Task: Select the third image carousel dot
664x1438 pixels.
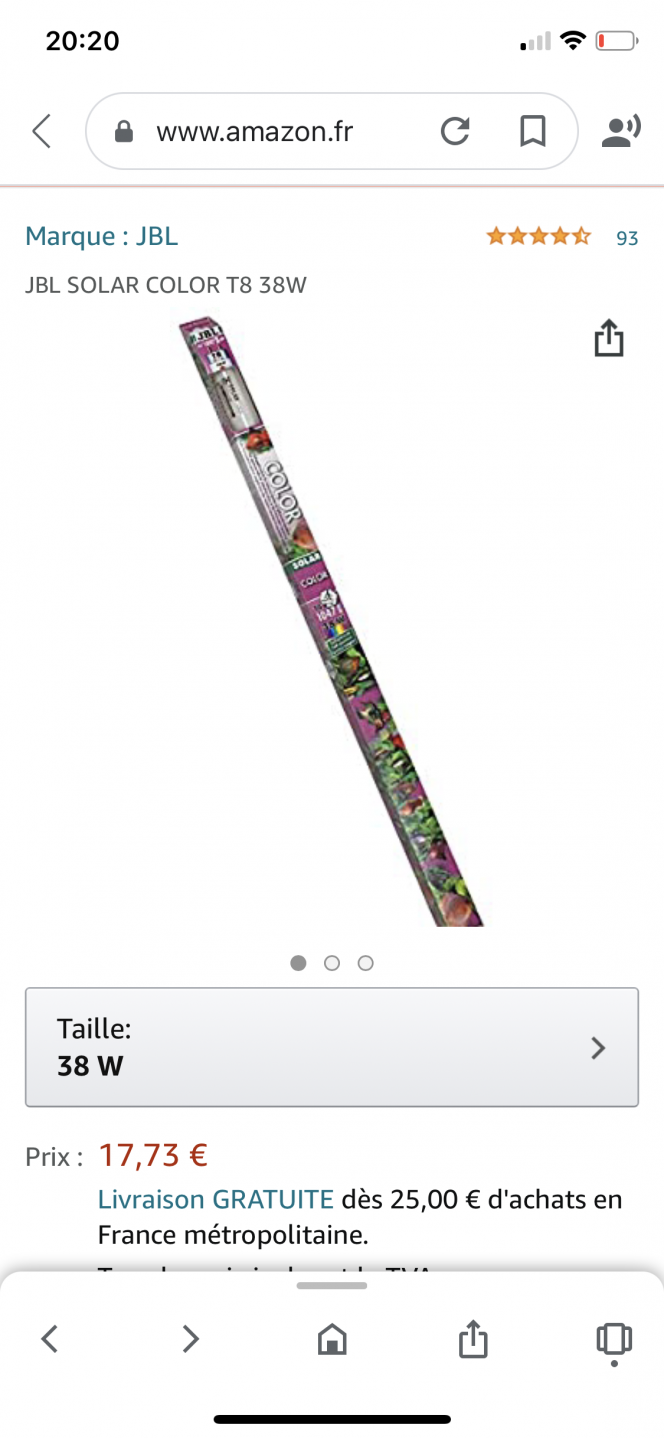Action: click(366, 963)
